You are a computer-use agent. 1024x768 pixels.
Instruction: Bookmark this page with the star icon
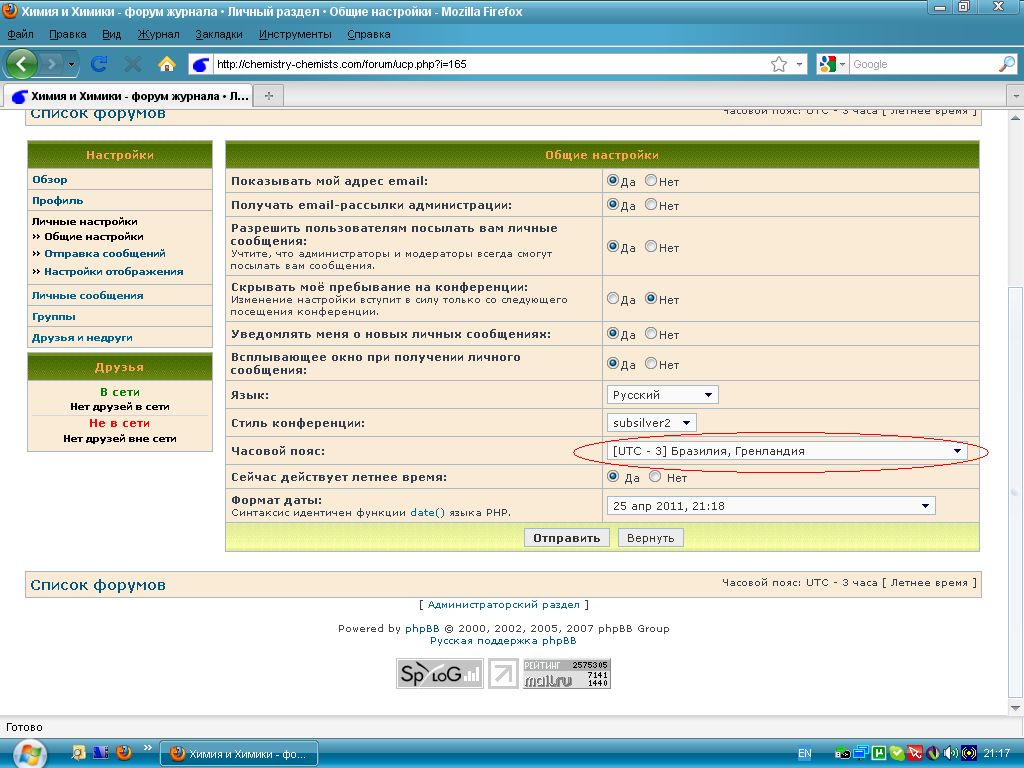tap(779, 64)
